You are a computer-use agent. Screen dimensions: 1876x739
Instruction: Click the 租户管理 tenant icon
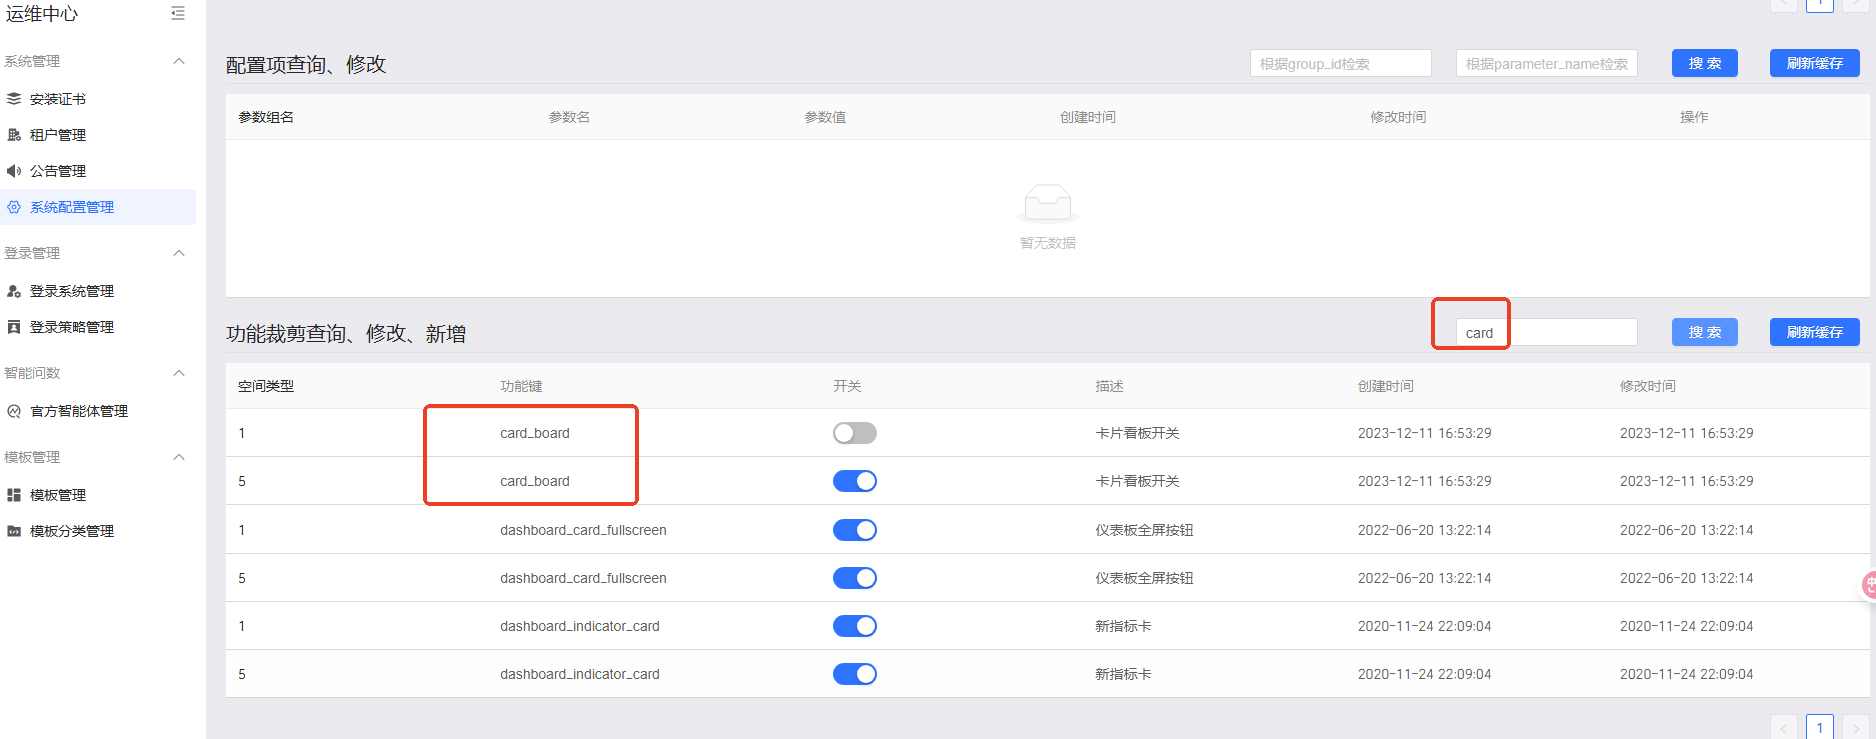[x=14, y=135]
